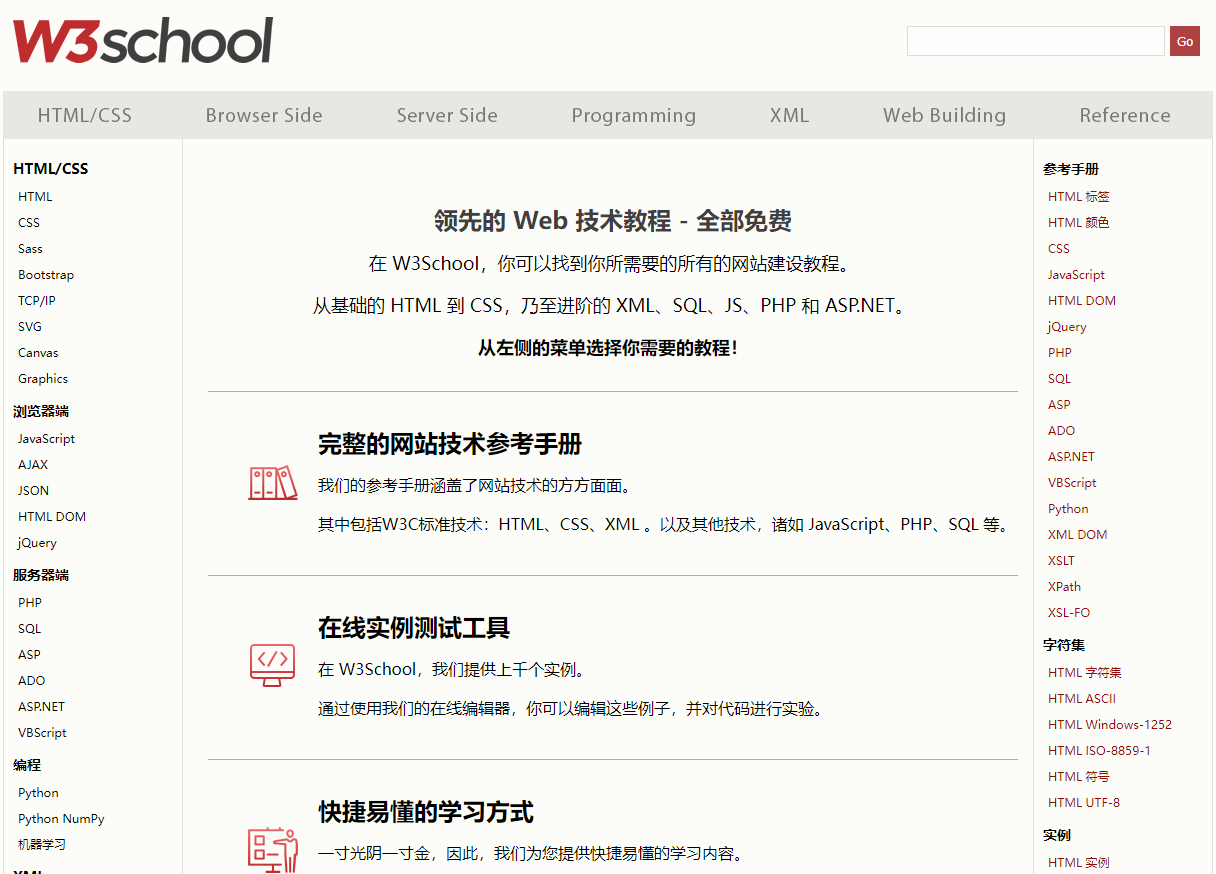Click the search input field
Screen dimensions: 1216x874
tap(1036, 41)
